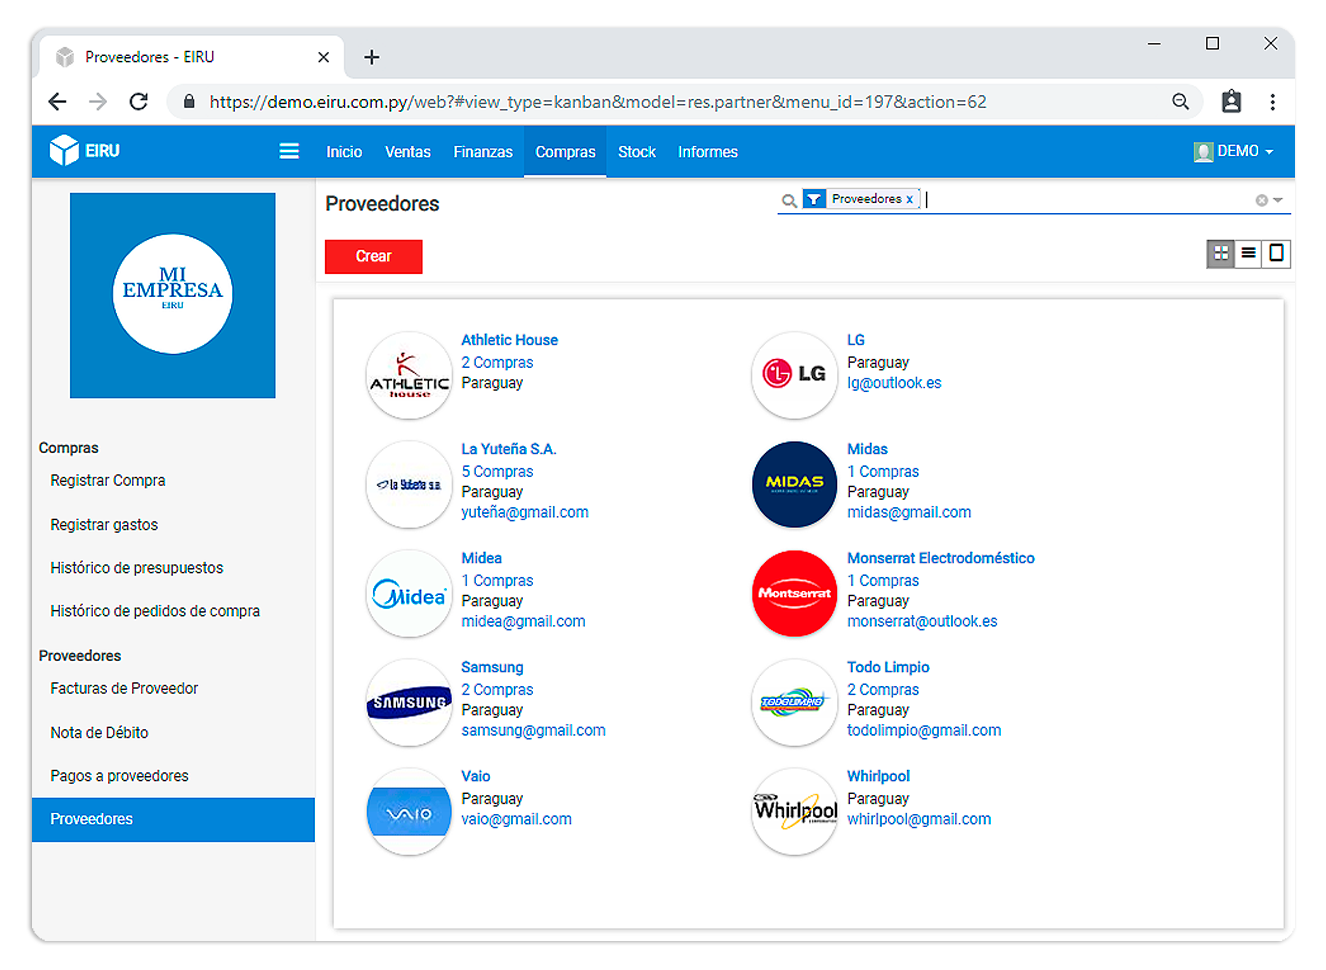Click the todolimpio@gmail.com email
Screen dimensions: 1326x970
(924, 730)
